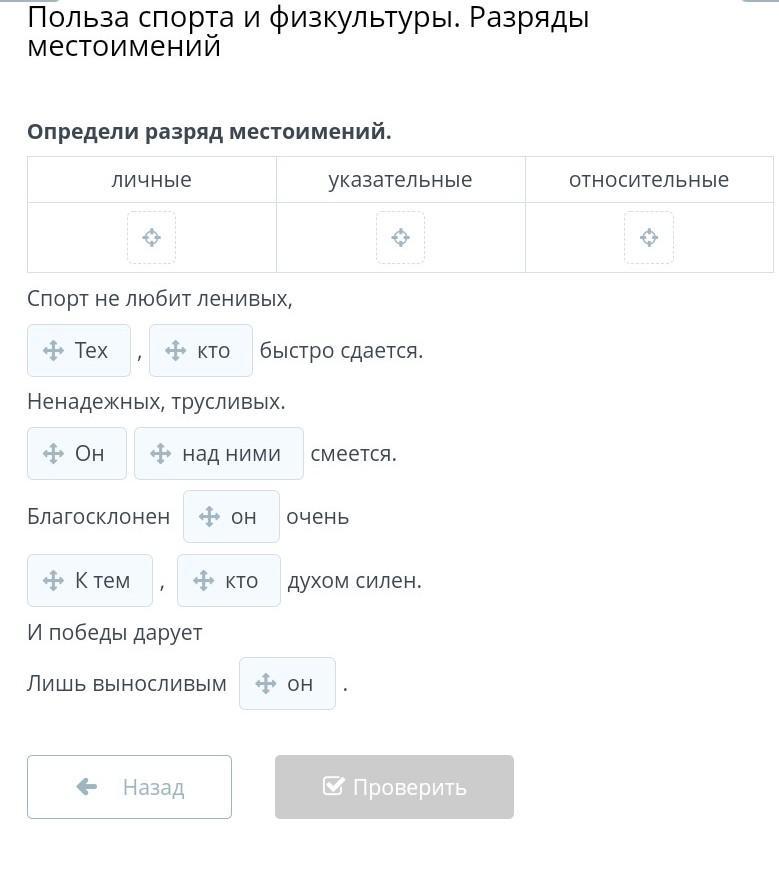Image resolution: width=779 pixels, height=887 pixels.
Task: Click the 'Назад' back button
Action: (x=130, y=787)
